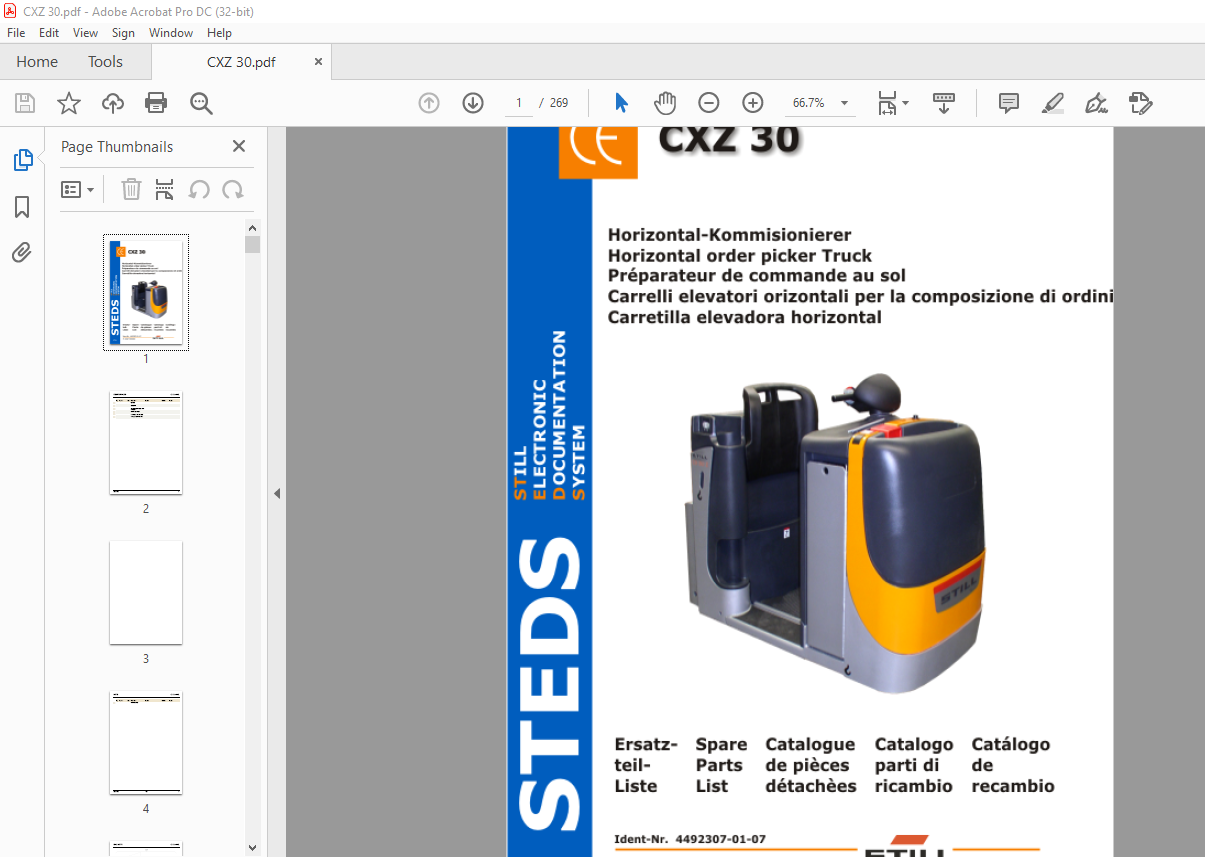Add a comment with the sticky note
Screen dimensions: 1205x857
click(x=1009, y=103)
